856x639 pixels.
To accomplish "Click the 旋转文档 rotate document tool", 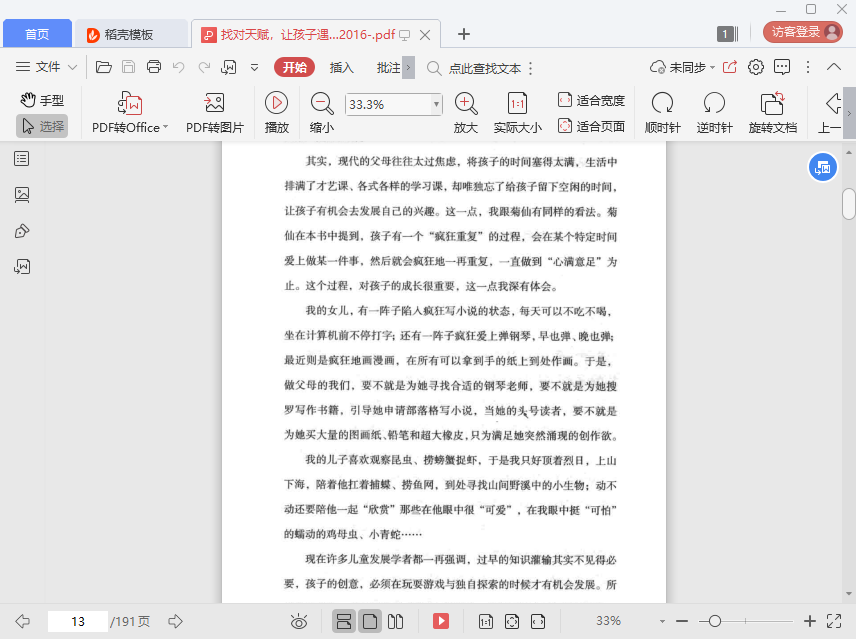I will point(772,112).
